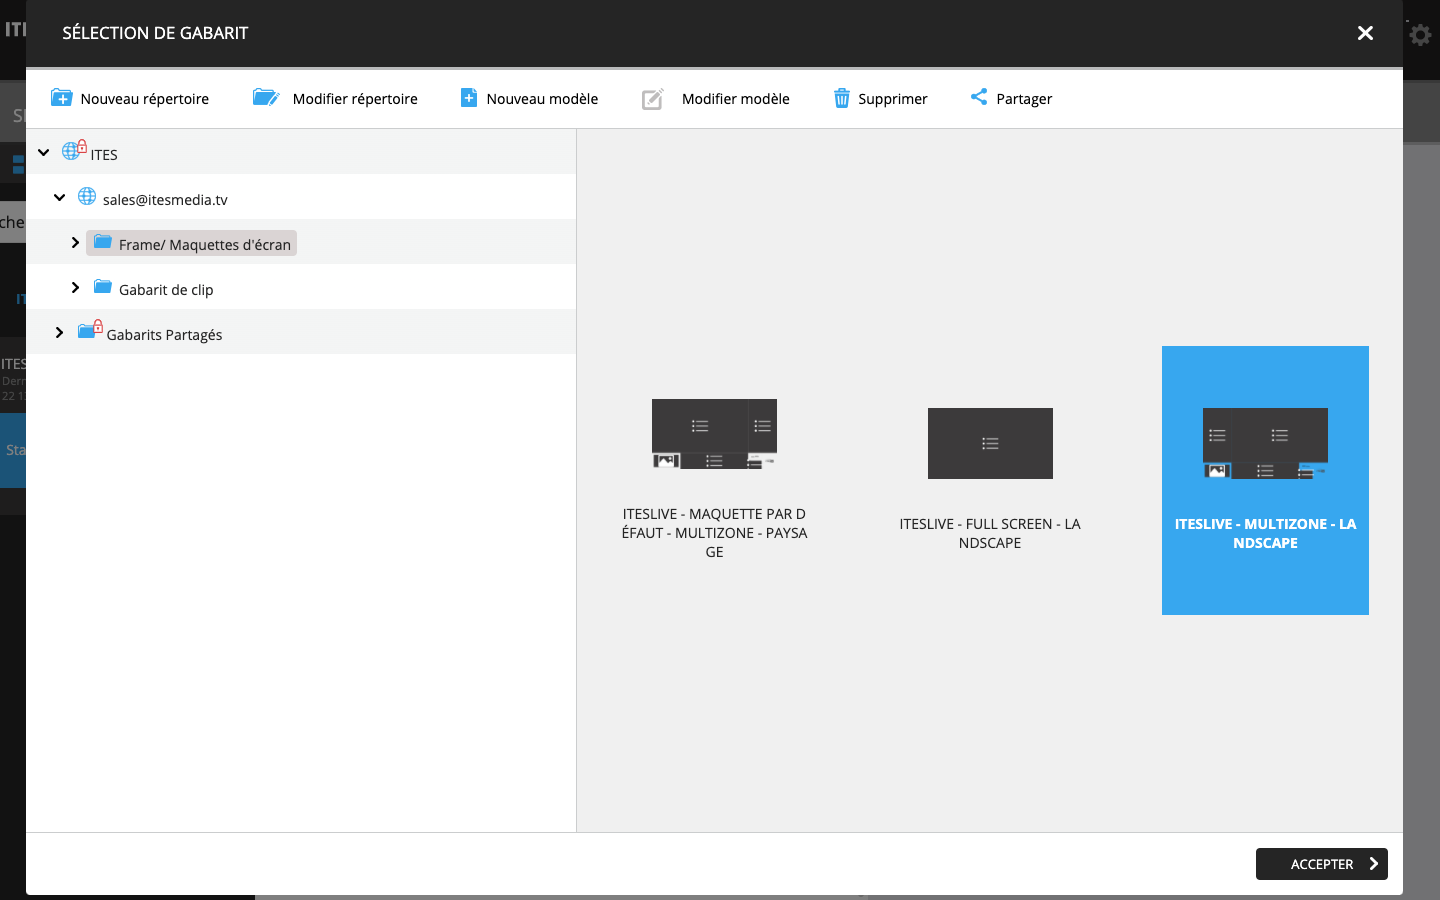Choose Supprimer in the toolbar

point(893,99)
